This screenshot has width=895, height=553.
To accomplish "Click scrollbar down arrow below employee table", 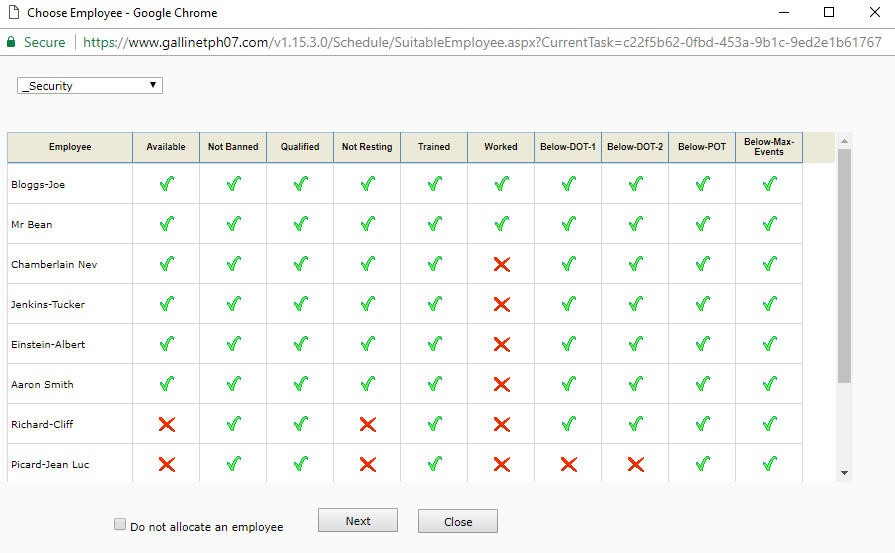I will [844, 472].
